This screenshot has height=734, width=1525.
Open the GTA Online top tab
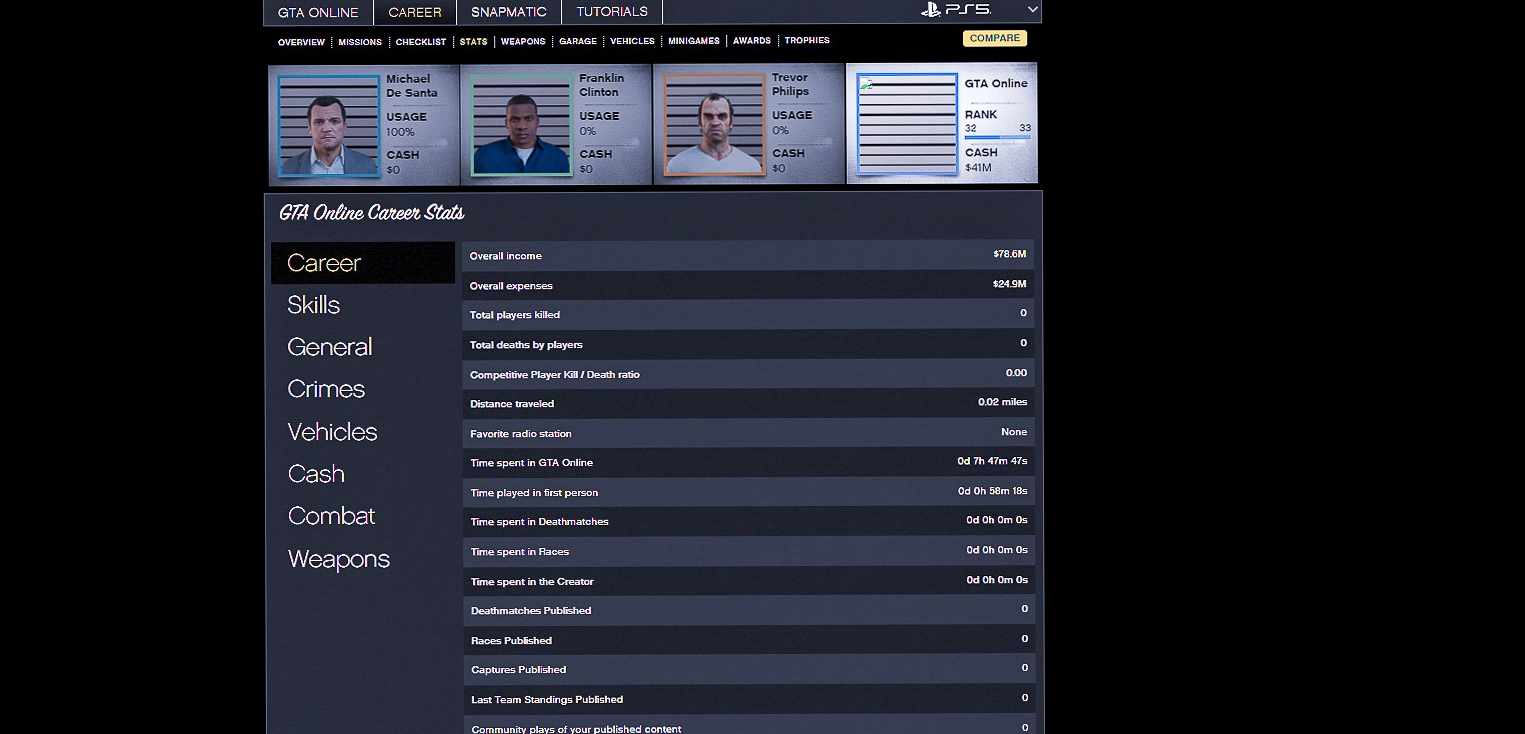318,12
